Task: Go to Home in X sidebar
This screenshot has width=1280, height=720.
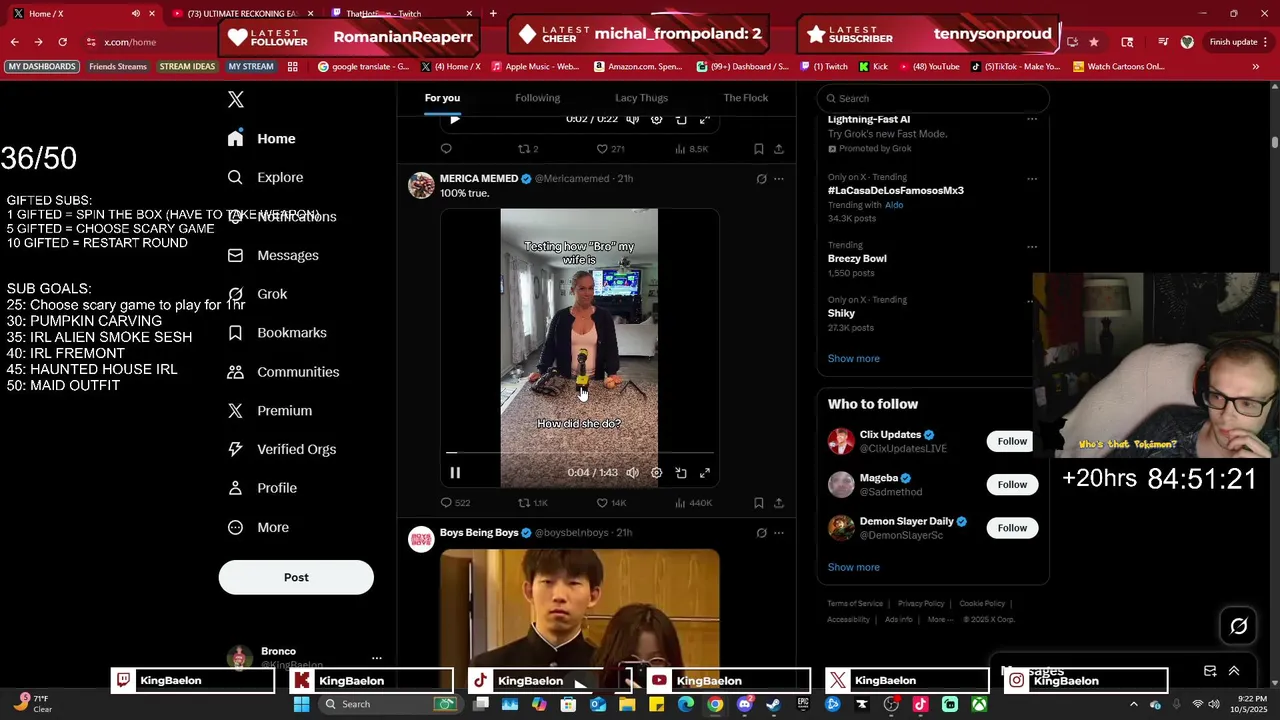Action: coord(261,139)
